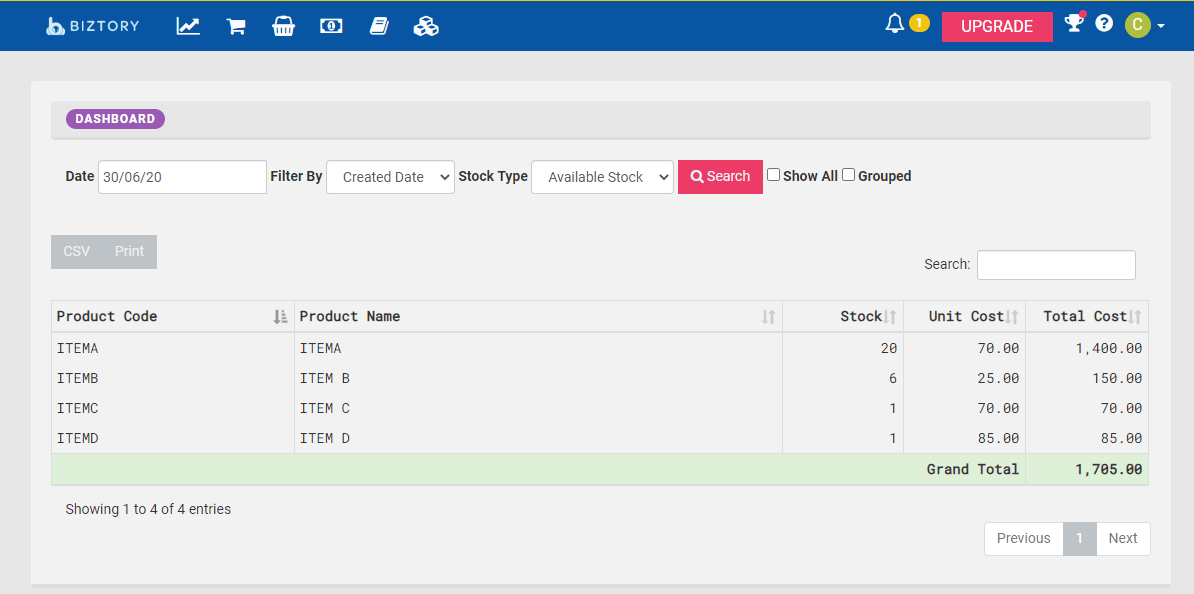Image resolution: width=1194 pixels, height=594 pixels.
Task: Open the book icon in navbar
Action: tap(379, 26)
